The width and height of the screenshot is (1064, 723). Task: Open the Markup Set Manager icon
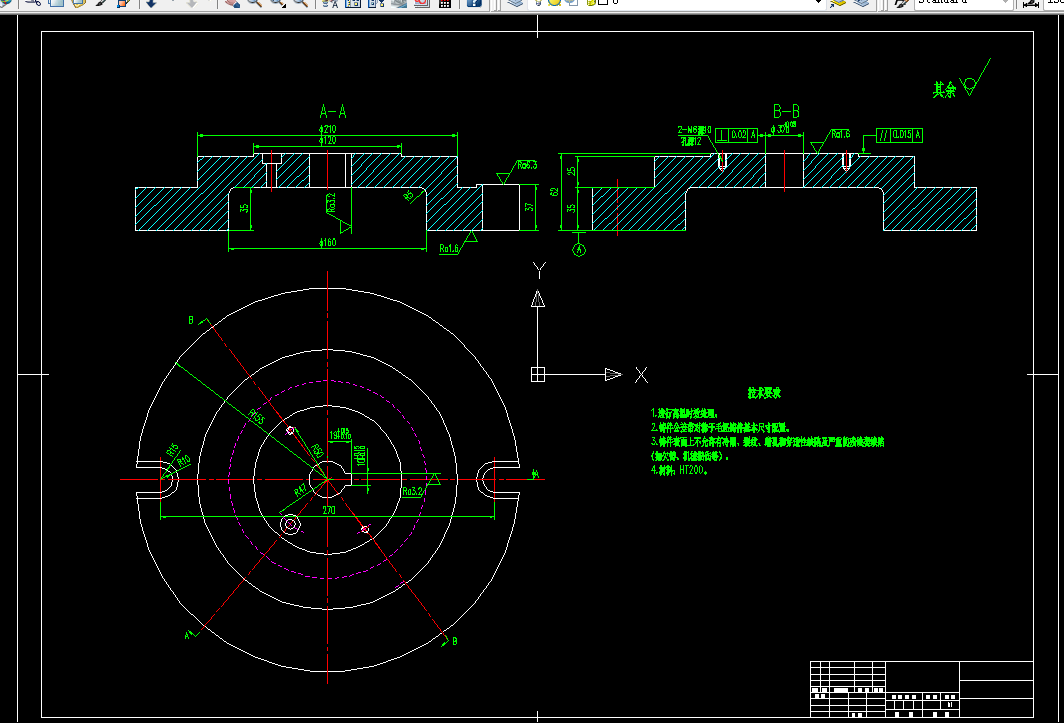pyautogui.click(x=421, y=3)
